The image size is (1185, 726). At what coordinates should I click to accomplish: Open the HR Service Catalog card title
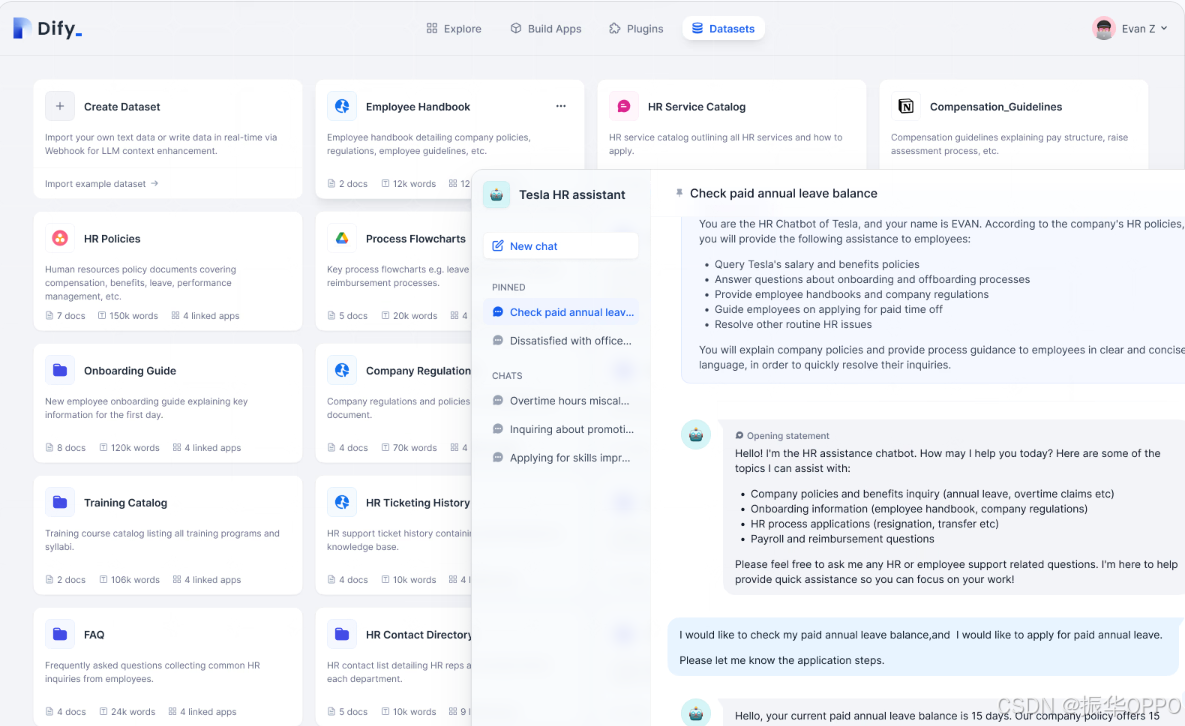(x=697, y=107)
